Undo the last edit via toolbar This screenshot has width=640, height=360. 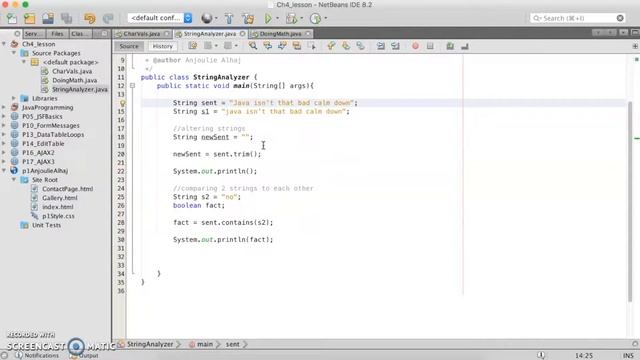(89, 18)
